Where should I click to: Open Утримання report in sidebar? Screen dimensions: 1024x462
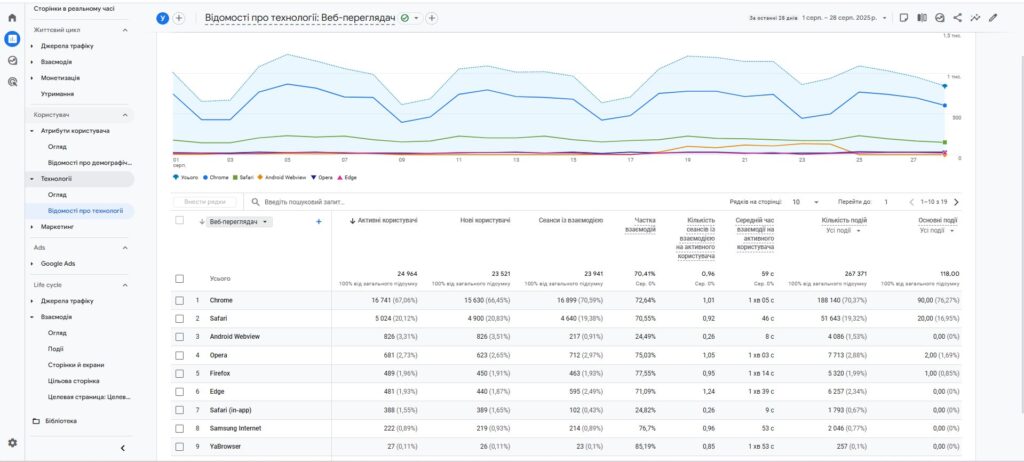click(x=57, y=94)
